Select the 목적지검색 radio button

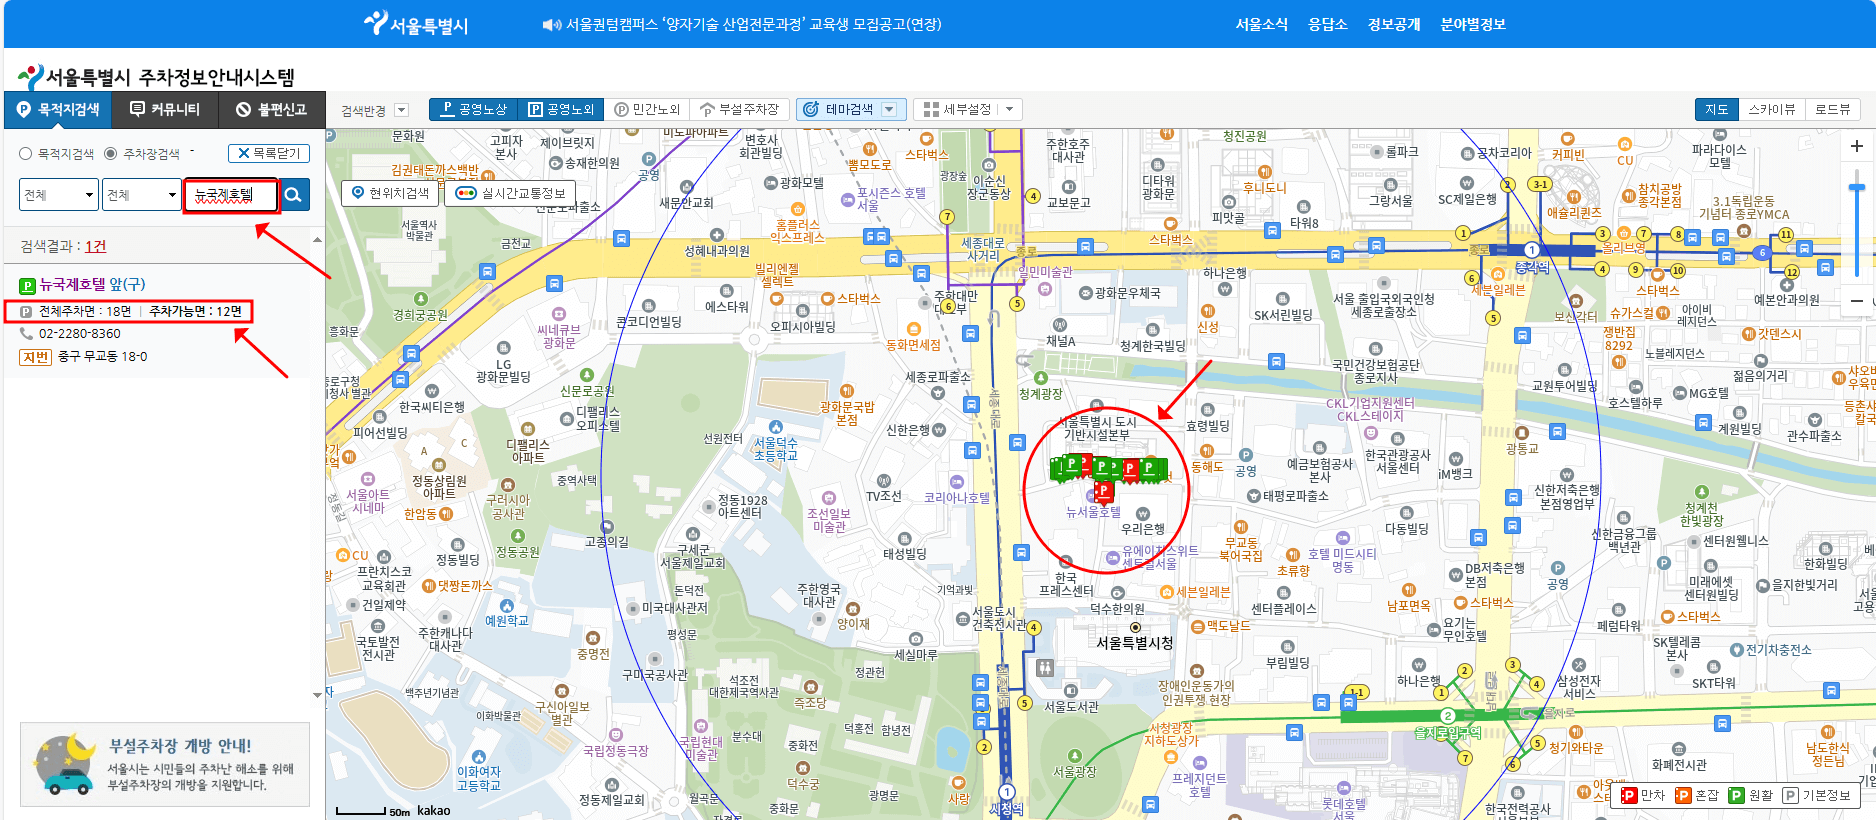point(26,154)
